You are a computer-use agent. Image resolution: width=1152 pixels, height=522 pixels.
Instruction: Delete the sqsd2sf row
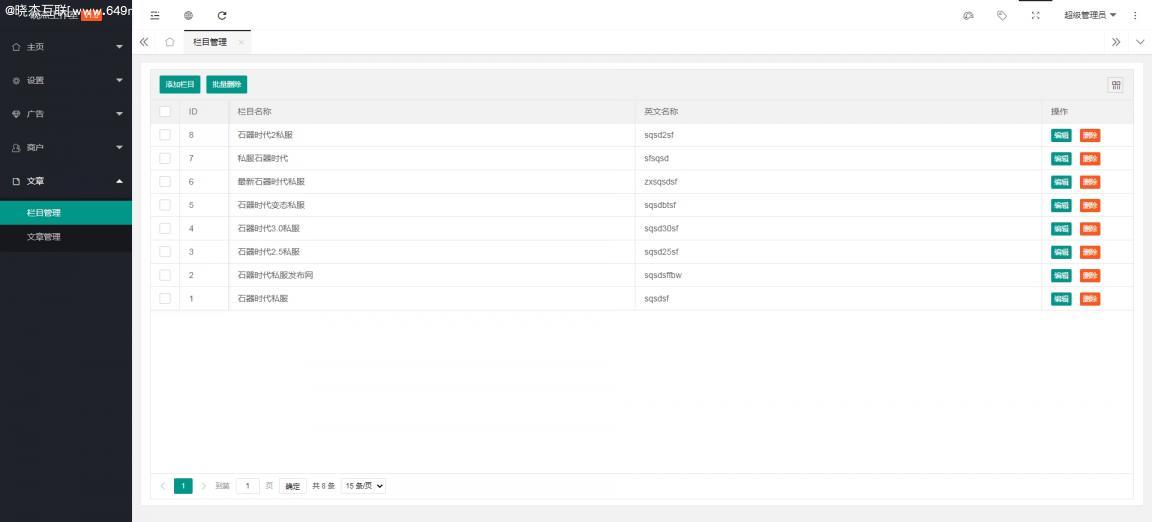[x=1090, y=135]
